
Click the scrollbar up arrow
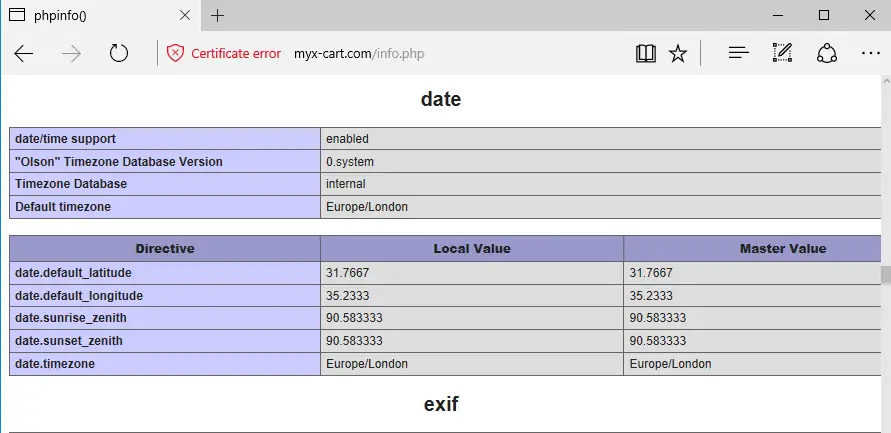tap(886, 81)
